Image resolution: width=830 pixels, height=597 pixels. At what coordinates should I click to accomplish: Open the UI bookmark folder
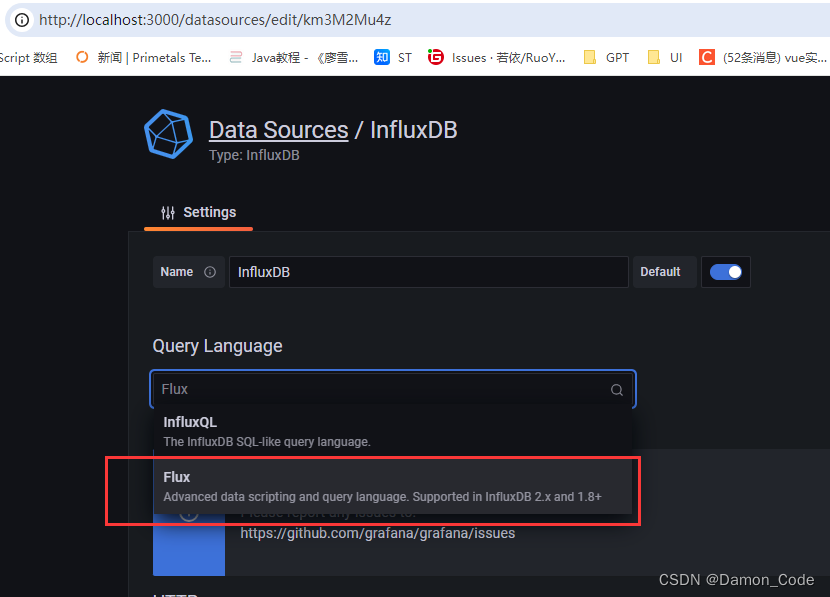tap(665, 57)
